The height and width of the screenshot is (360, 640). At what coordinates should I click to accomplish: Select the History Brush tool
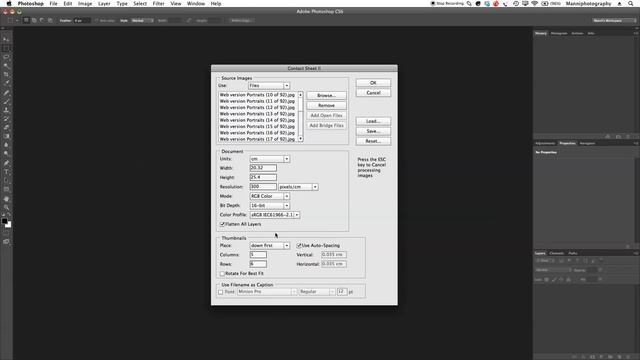pos(6,119)
